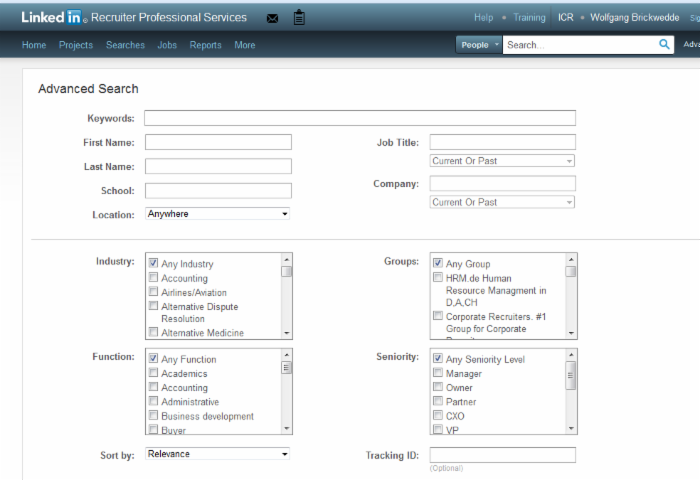
Task: Open the clipboard icon in header
Action: coord(299,18)
